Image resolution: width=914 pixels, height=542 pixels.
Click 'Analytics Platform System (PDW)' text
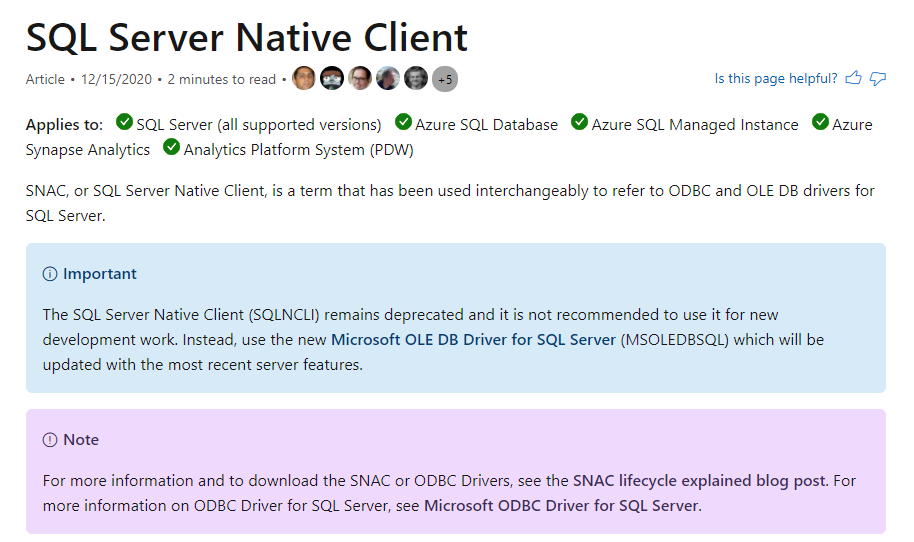click(x=298, y=150)
